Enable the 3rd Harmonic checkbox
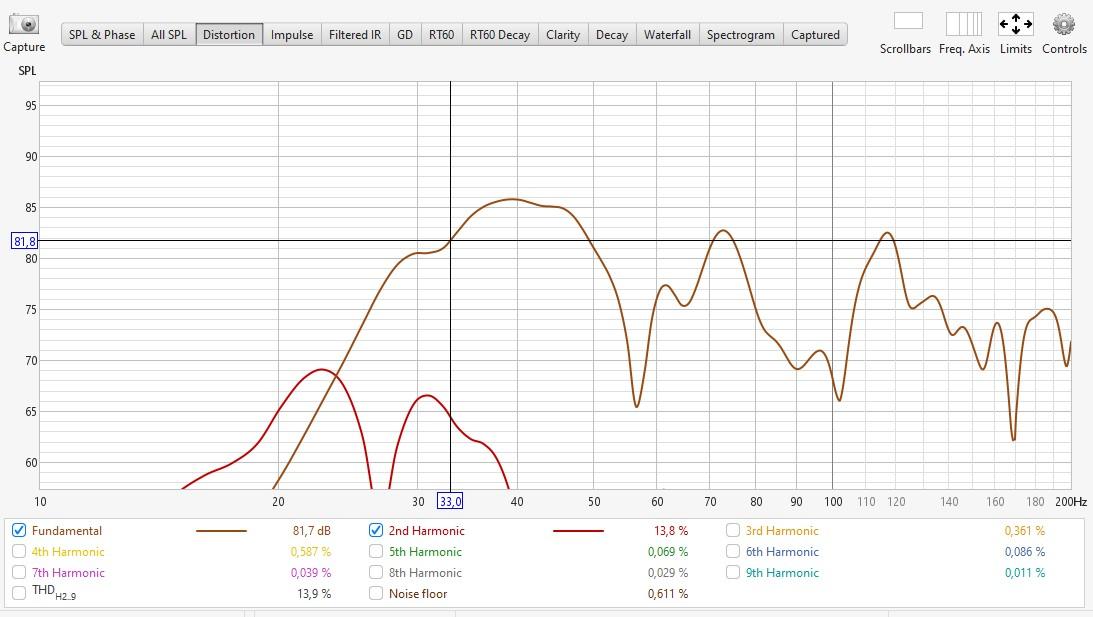This screenshot has height=617, width=1093. pyautogui.click(x=733, y=531)
